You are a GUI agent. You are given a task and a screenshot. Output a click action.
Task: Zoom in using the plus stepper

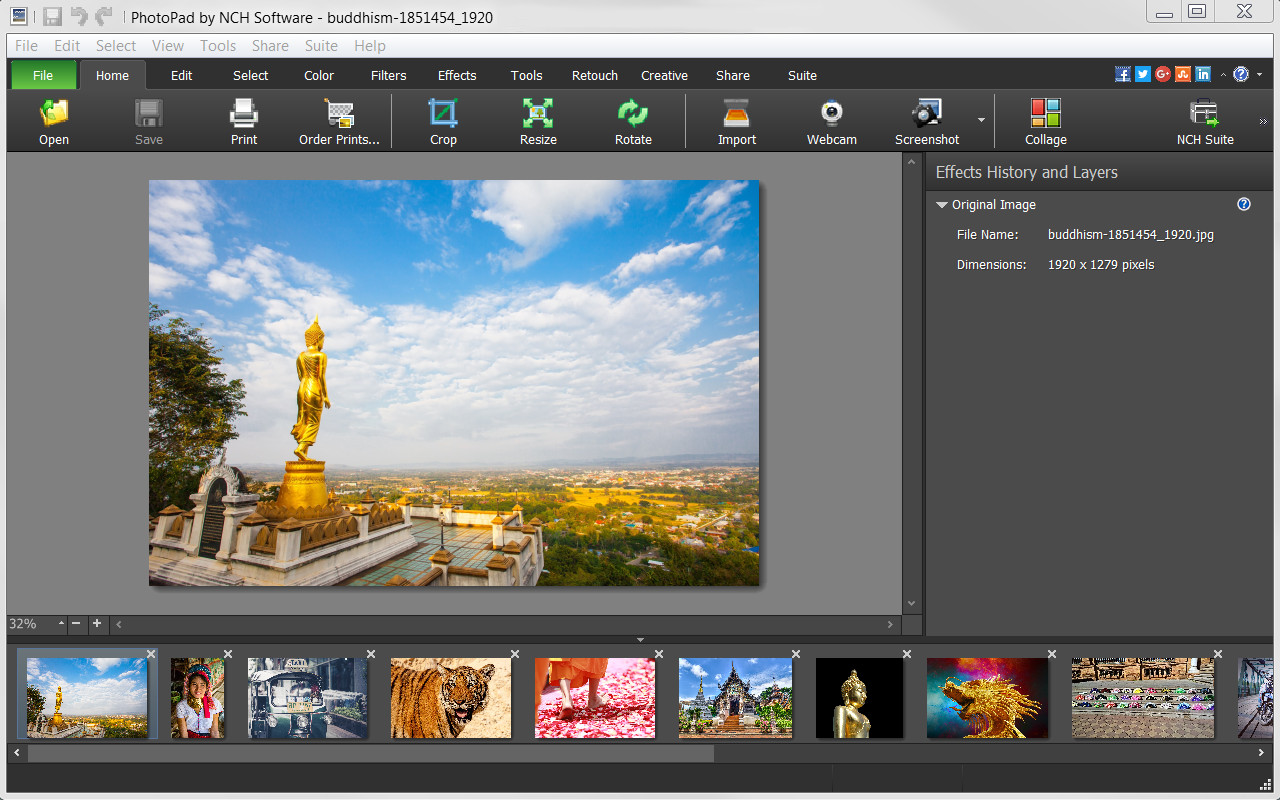(x=96, y=624)
